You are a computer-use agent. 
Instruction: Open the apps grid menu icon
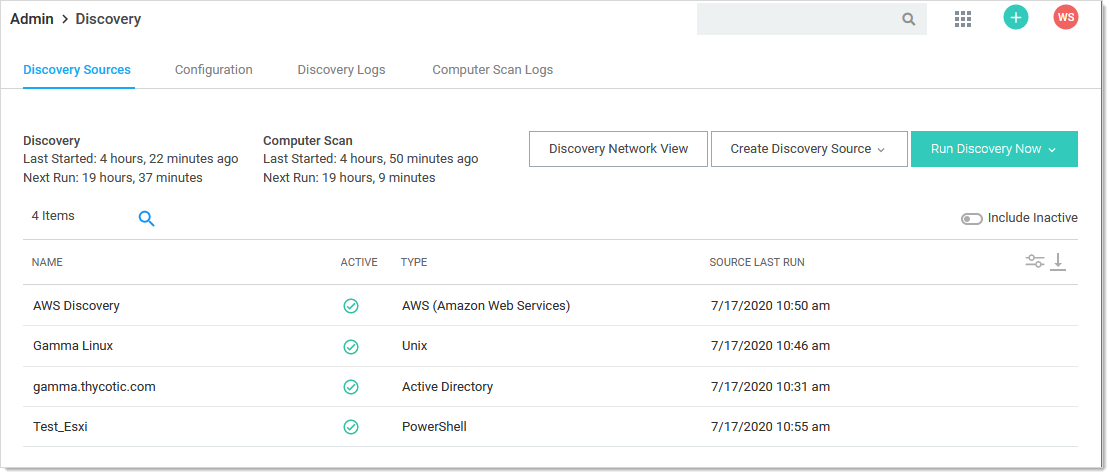point(963,19)
